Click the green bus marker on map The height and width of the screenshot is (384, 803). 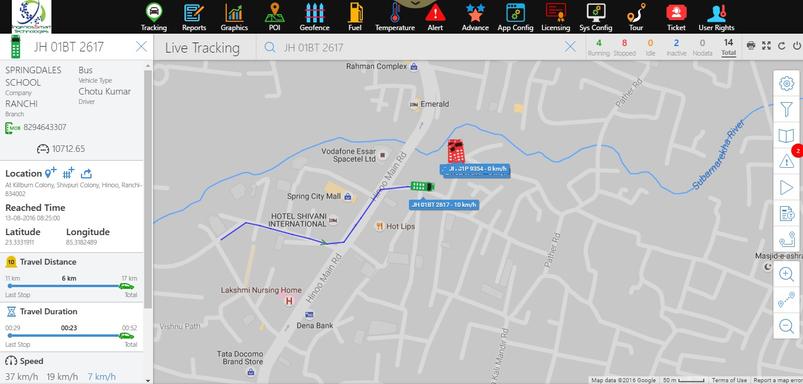pos(422,186)
